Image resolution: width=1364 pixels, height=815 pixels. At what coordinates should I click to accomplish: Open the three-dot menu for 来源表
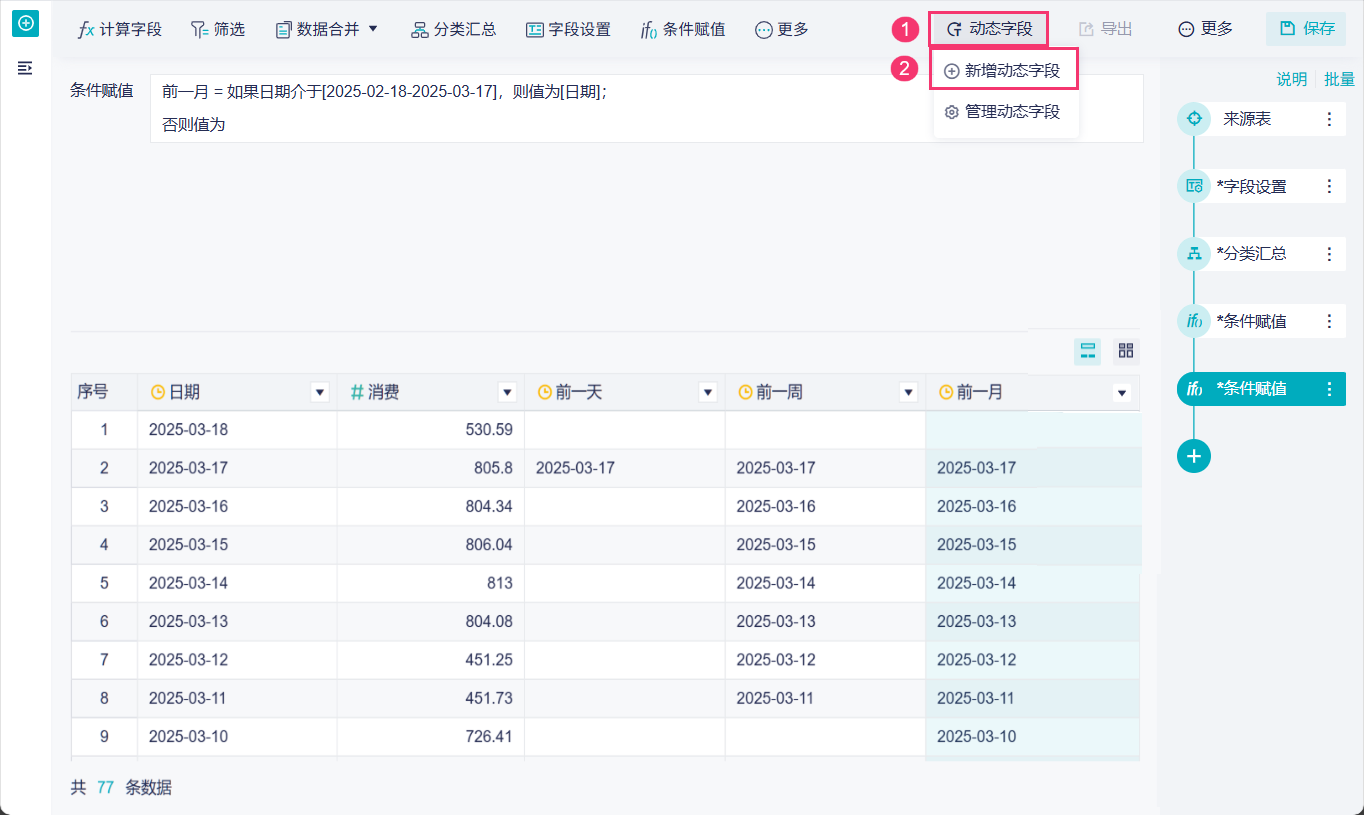pos(1329,119)
